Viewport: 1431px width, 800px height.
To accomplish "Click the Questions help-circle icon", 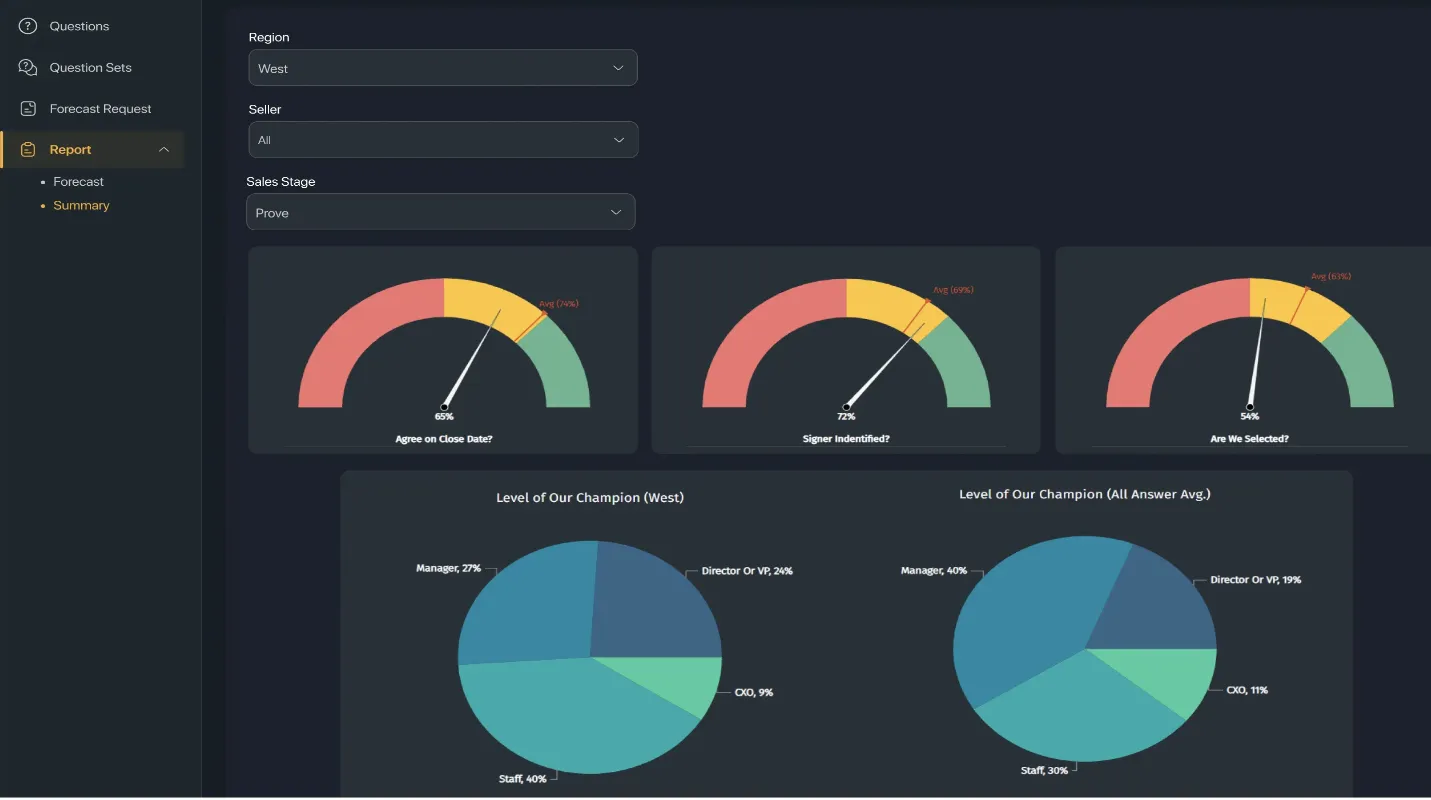I will pyautogui.click(x=28, y=26).
